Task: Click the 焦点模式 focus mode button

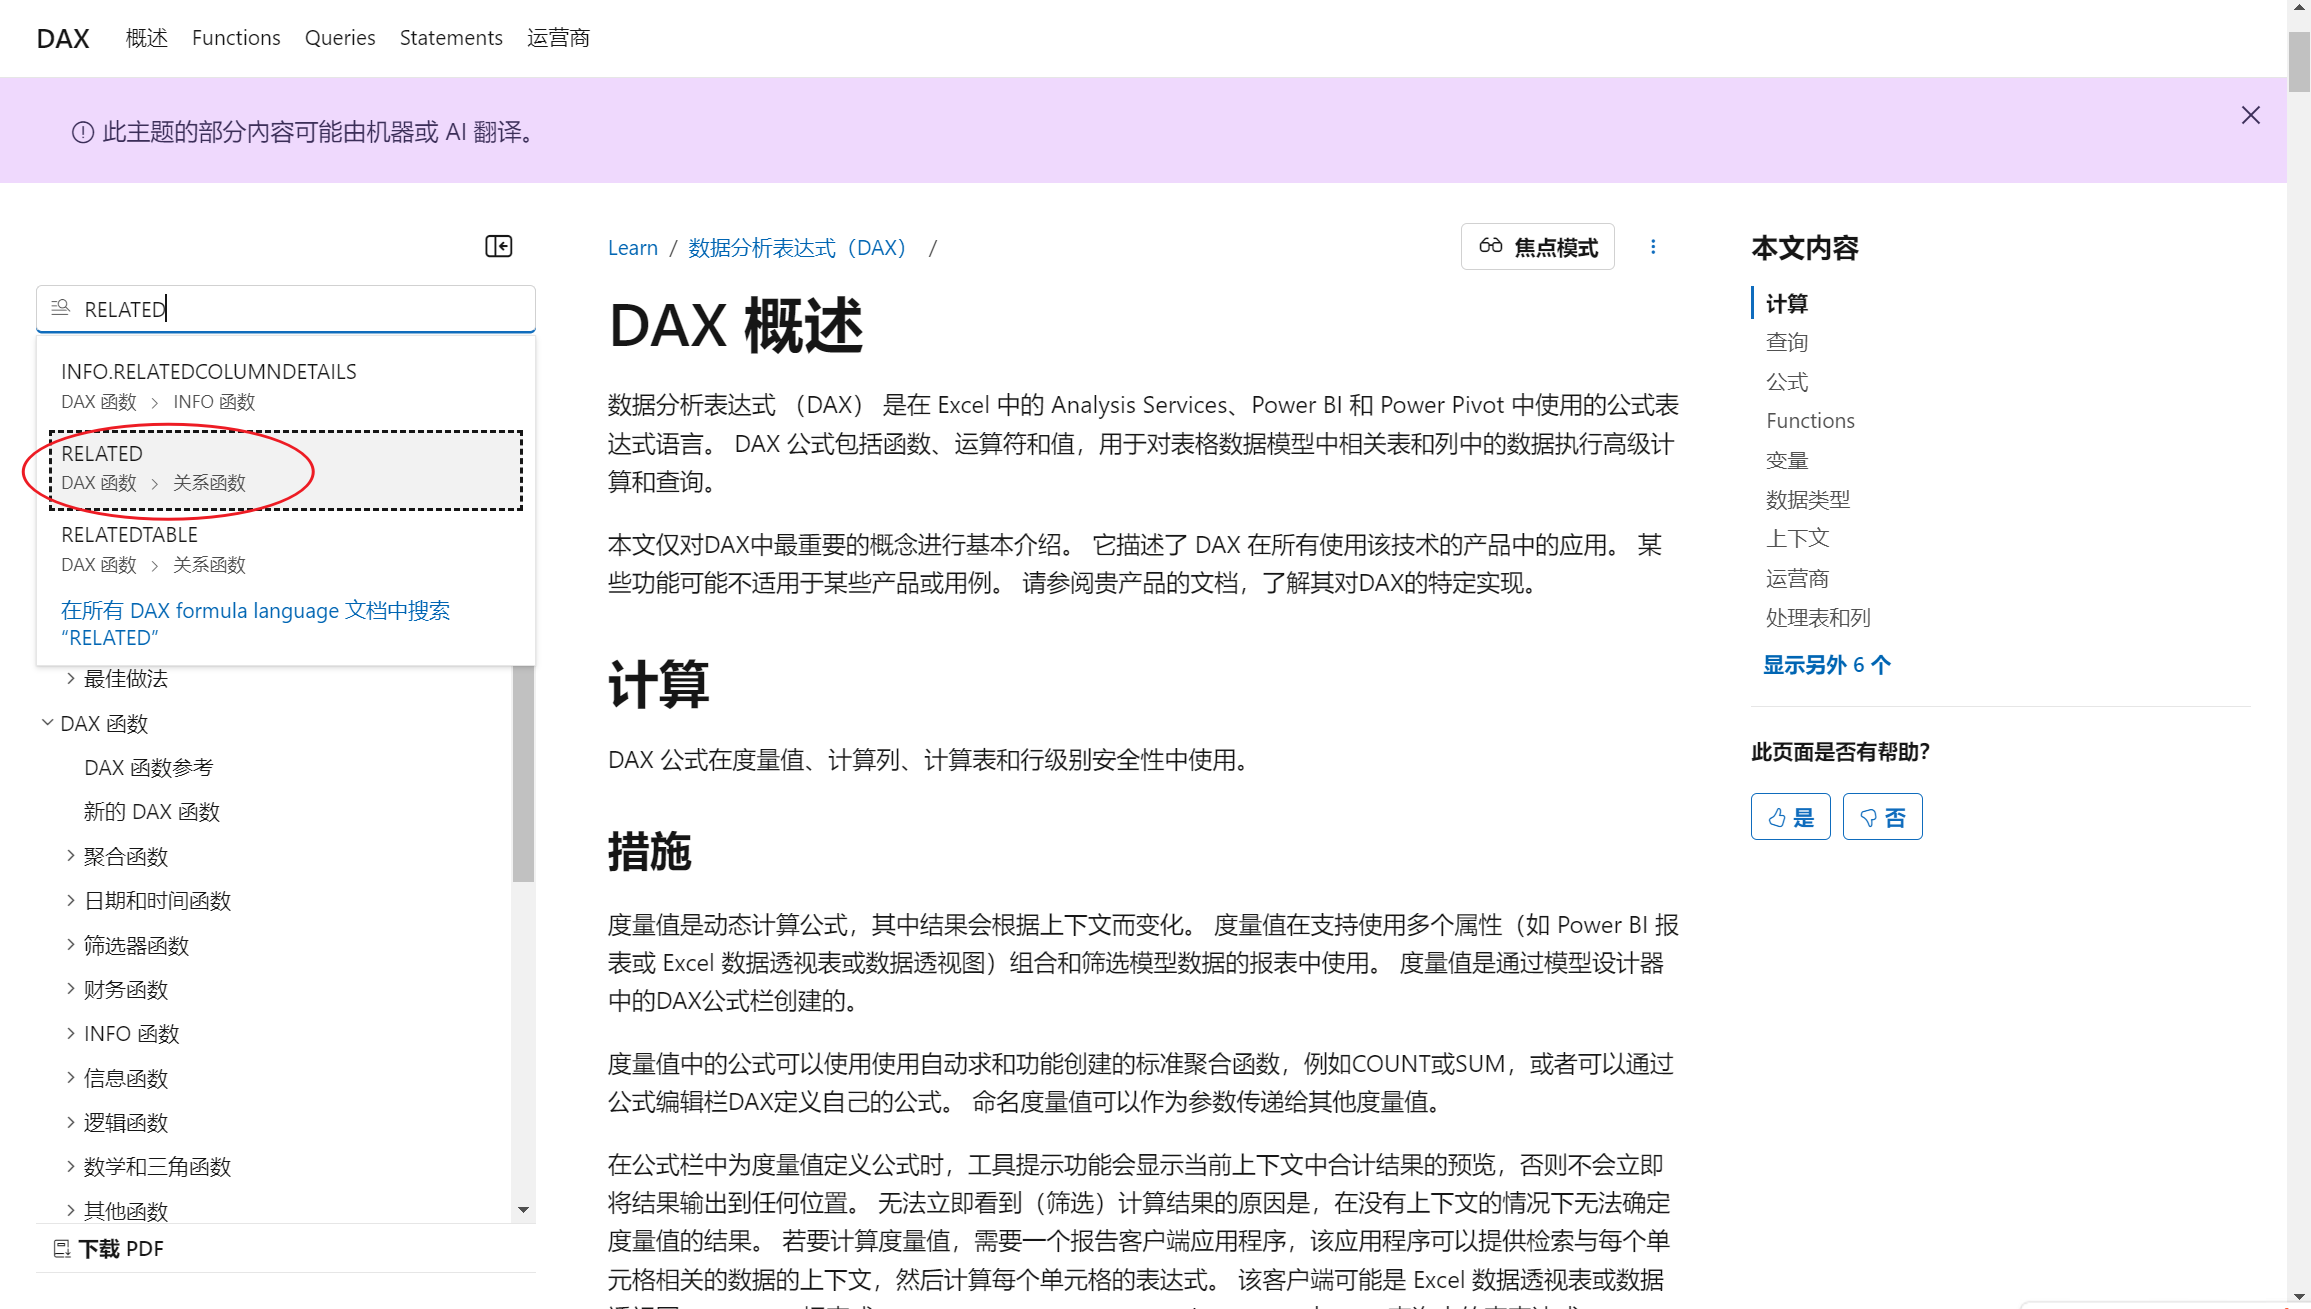Action: (x=1538, y=247)
